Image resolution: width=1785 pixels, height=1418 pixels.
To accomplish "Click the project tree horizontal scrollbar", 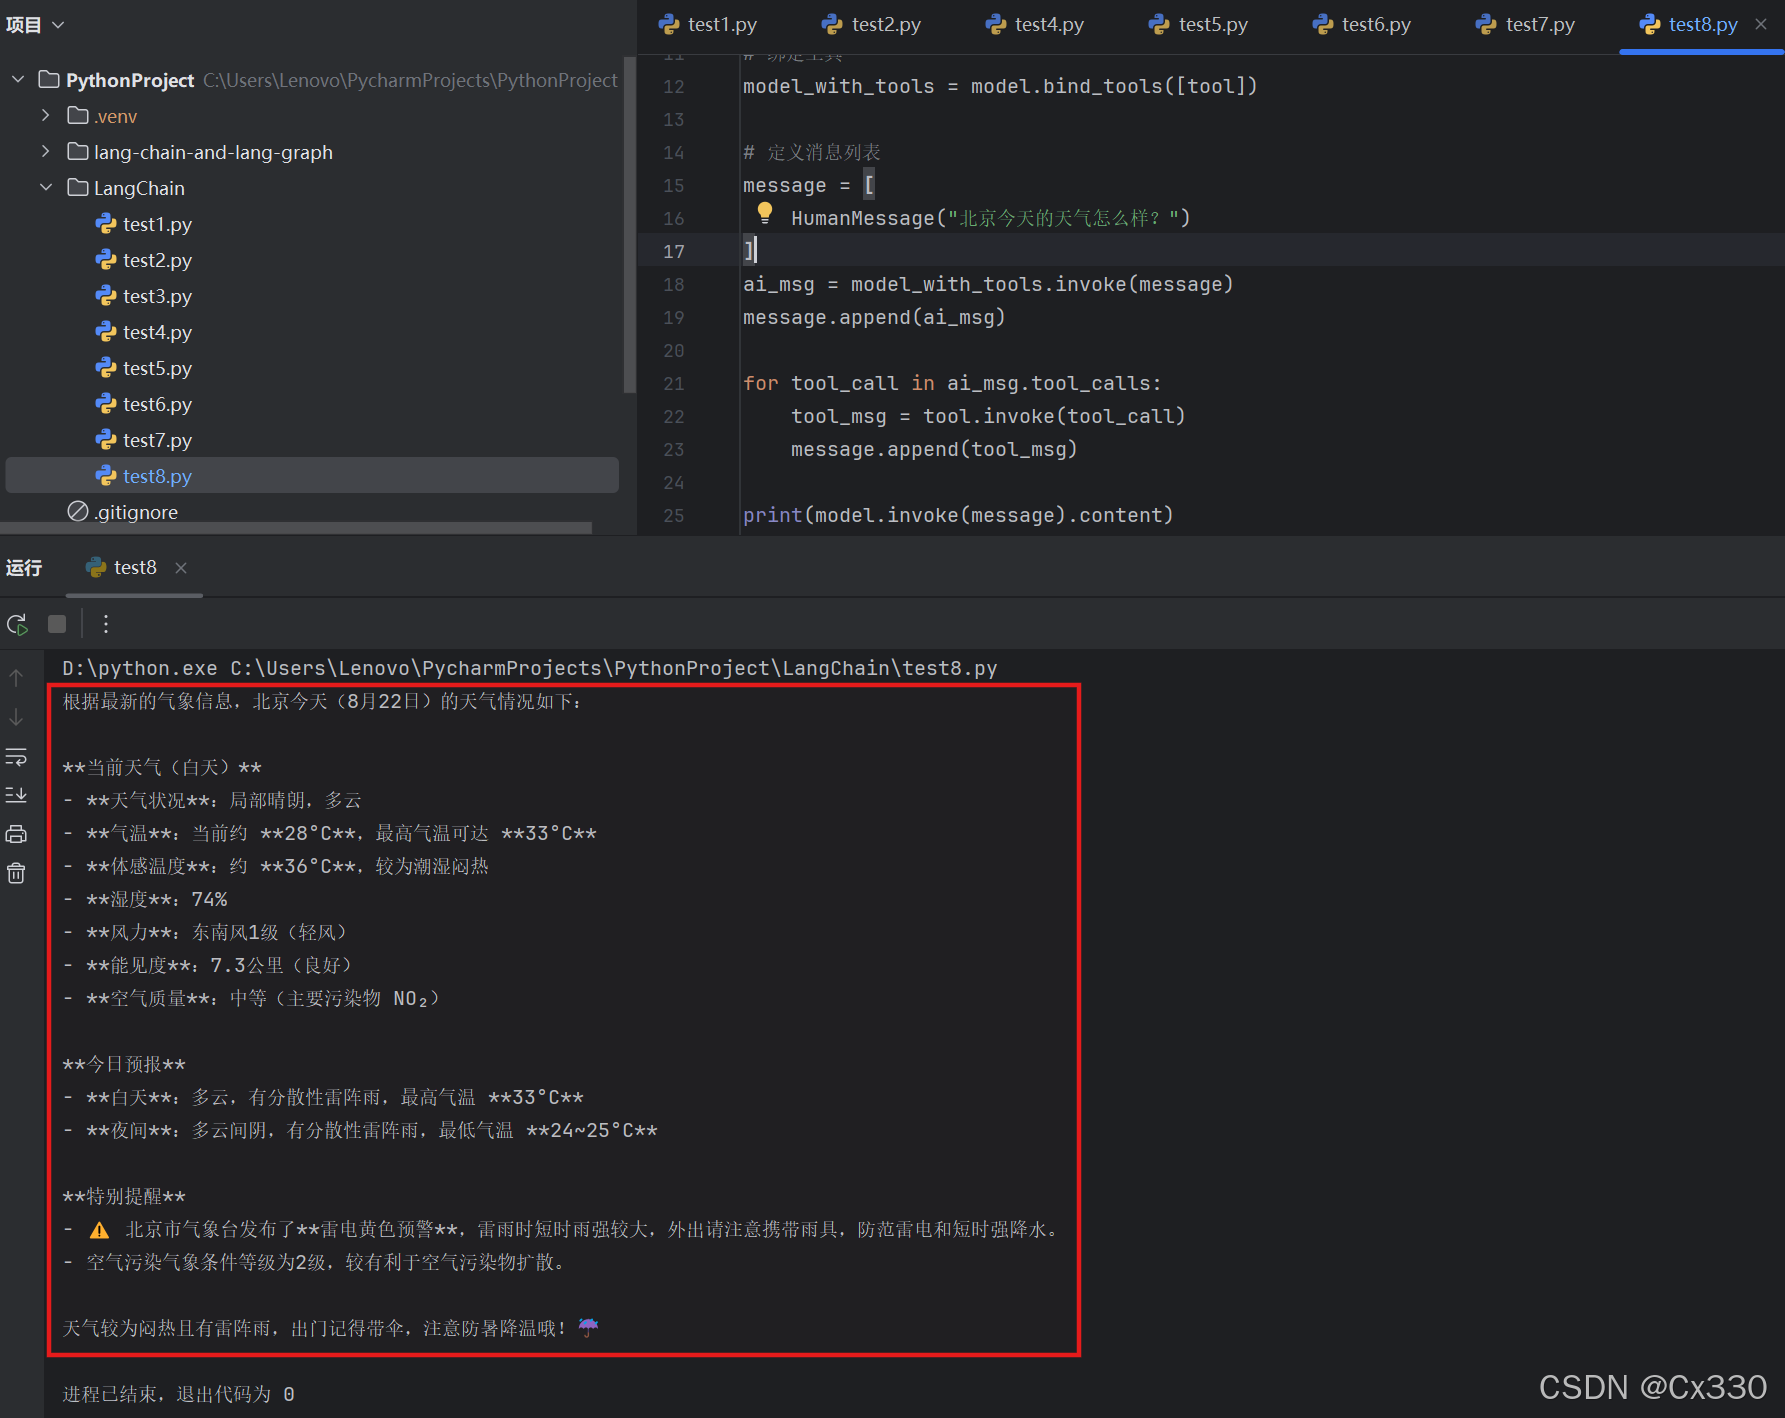I will 296,528.
